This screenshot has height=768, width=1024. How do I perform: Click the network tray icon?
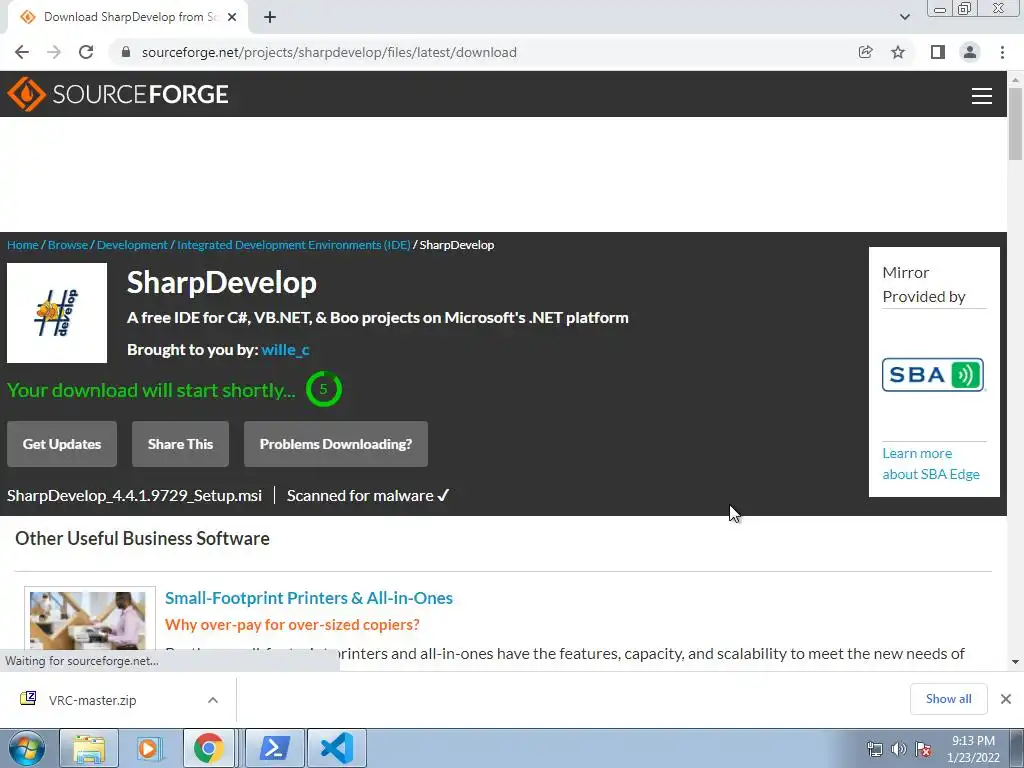[x=874, y=749]
